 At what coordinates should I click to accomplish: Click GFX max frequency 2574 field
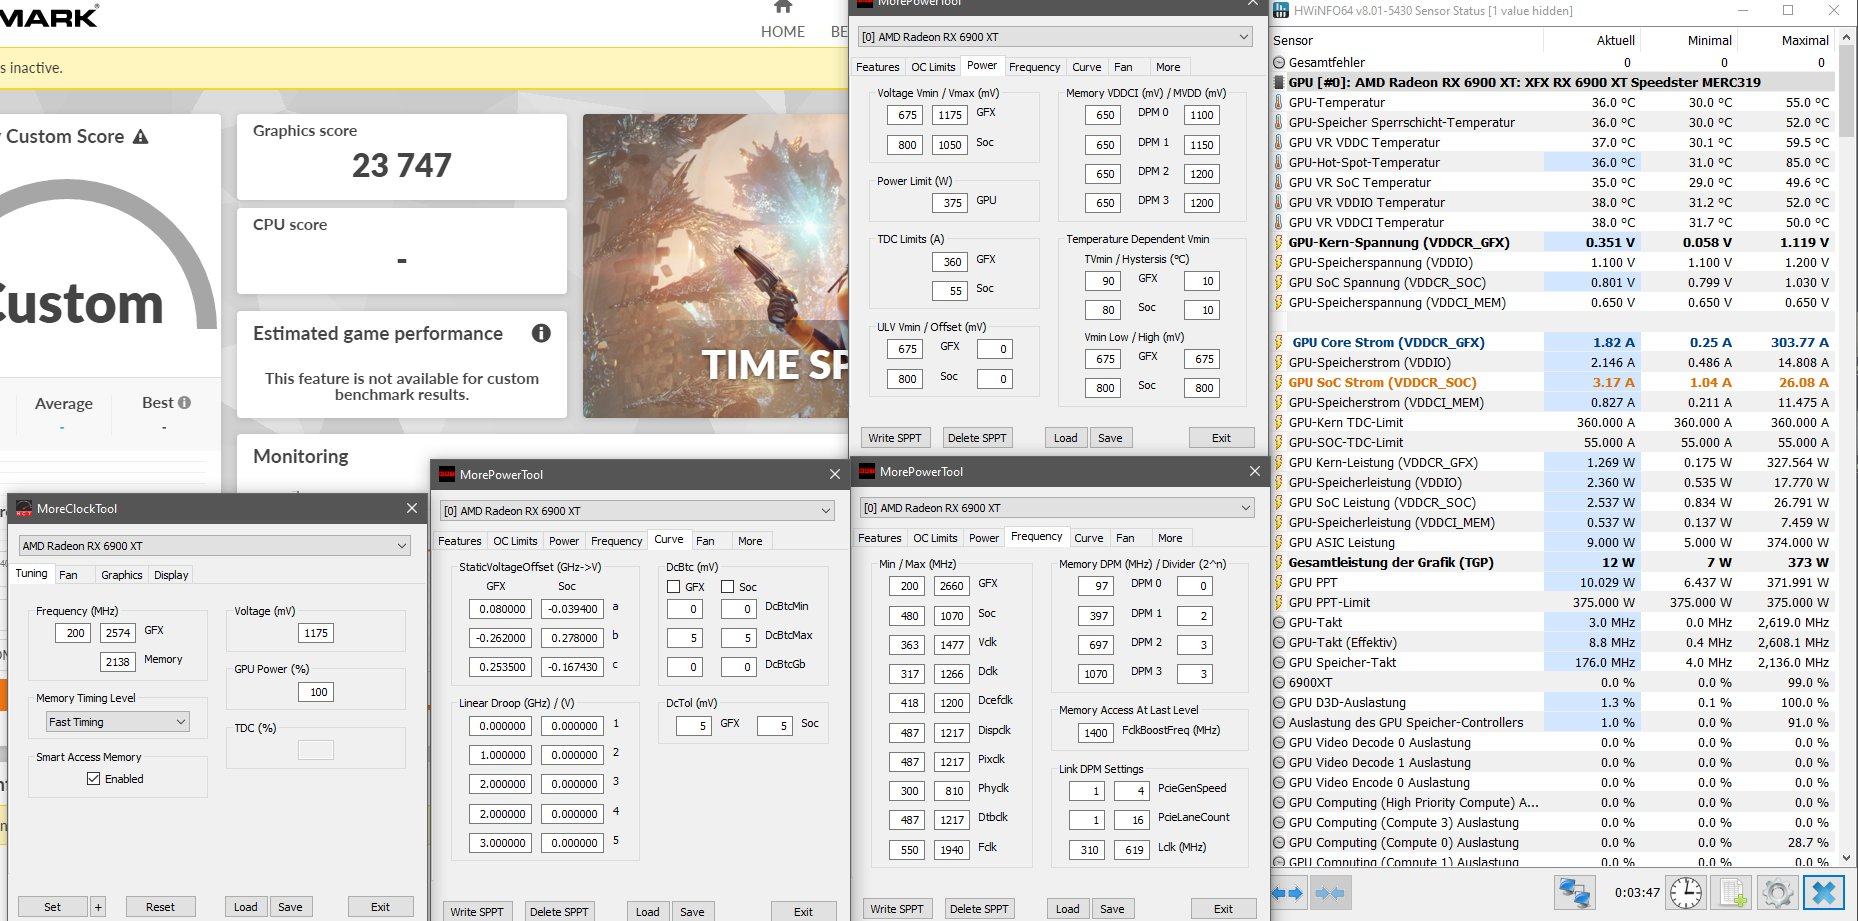click(x=118, y=633)
